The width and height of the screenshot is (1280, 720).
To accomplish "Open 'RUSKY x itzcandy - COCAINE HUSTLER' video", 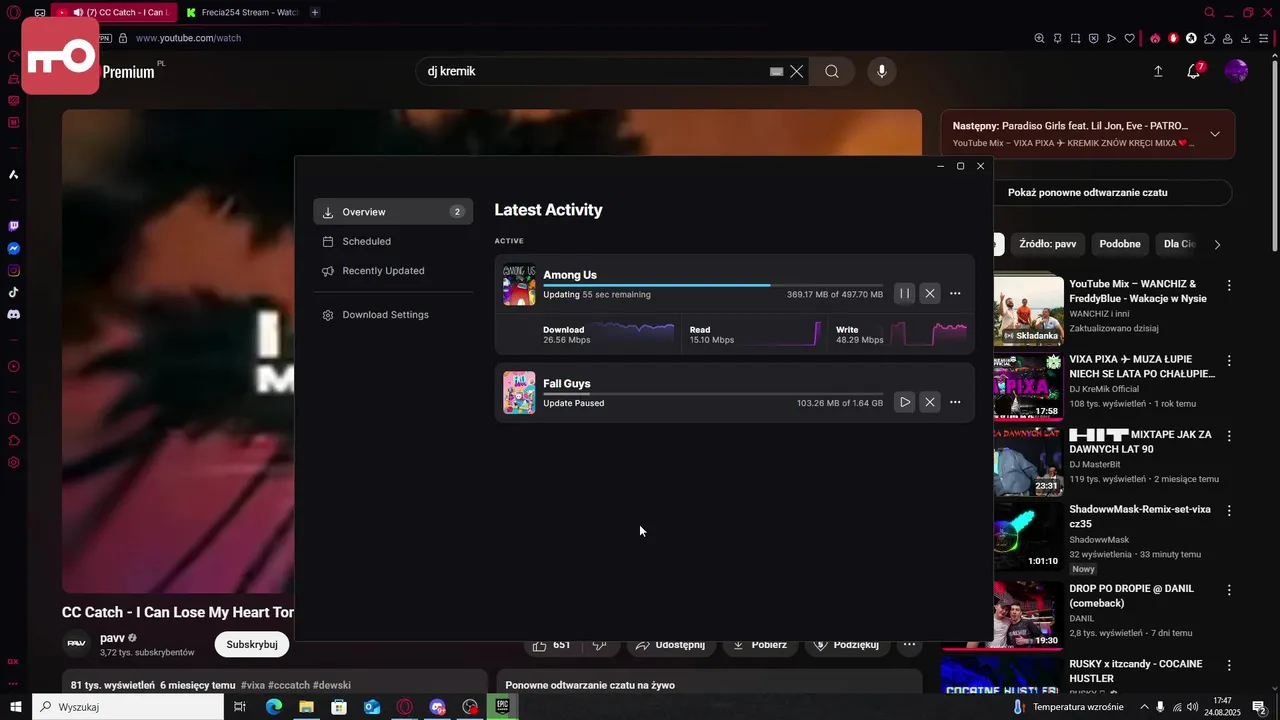I will click(x=1136, y=671).
